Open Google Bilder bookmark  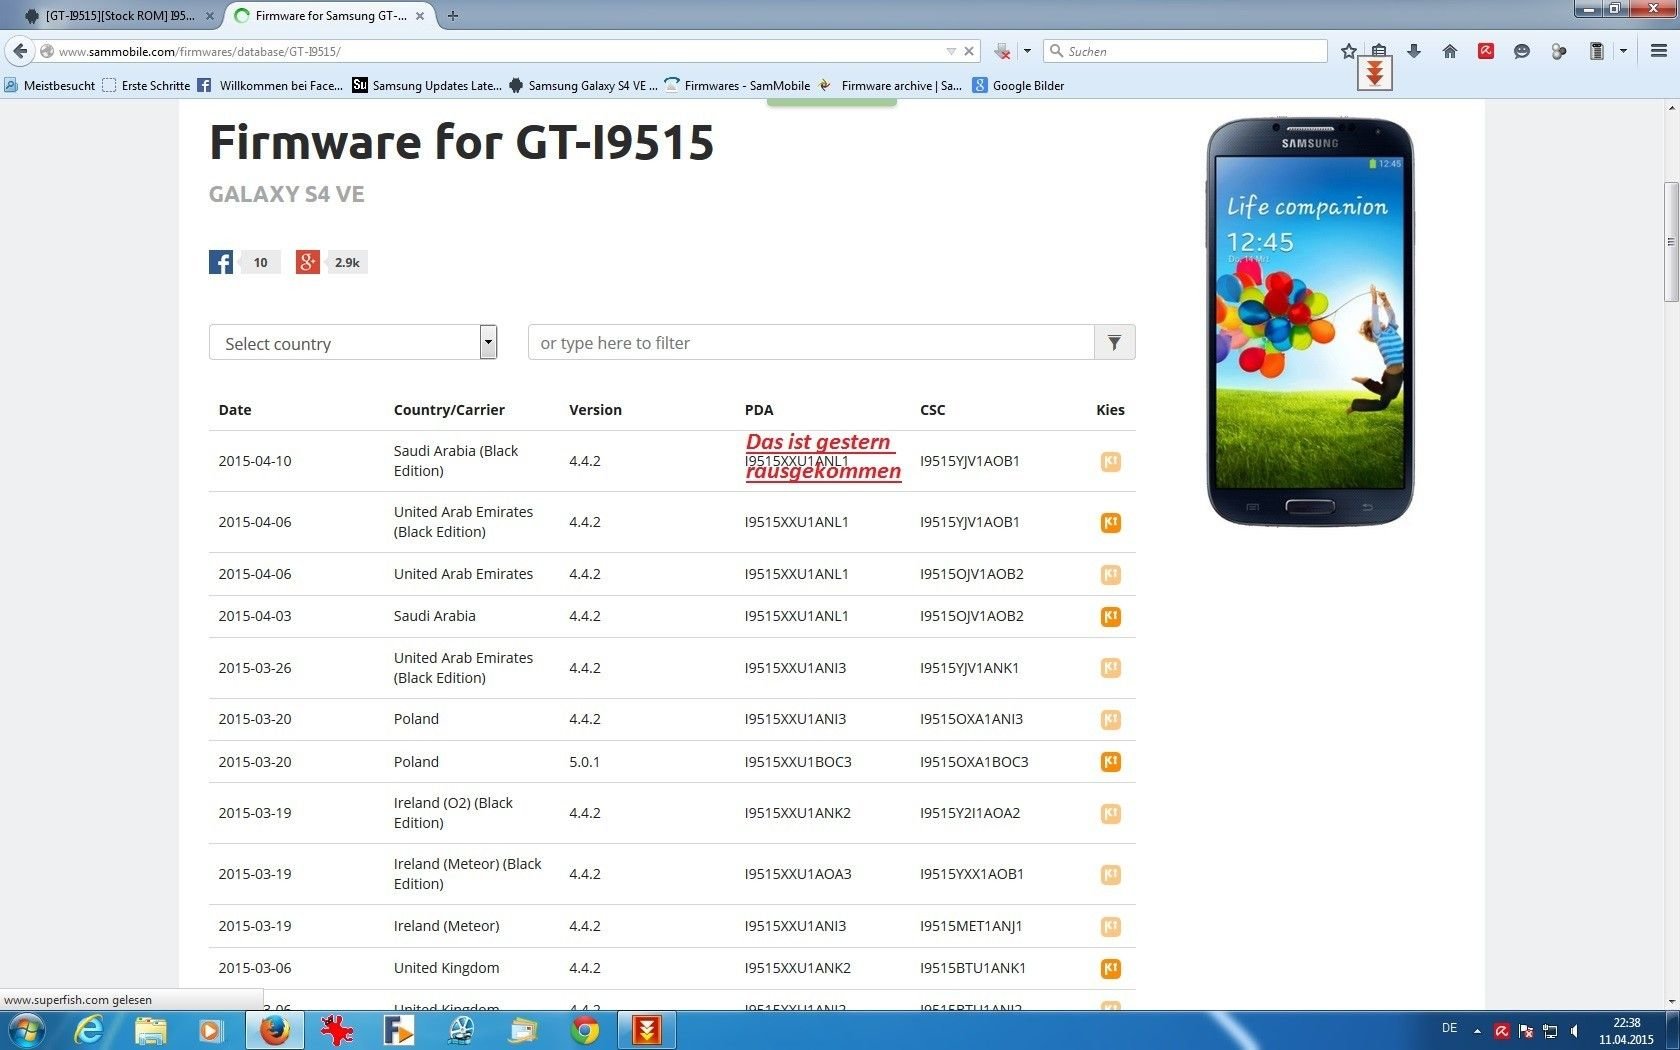point(1019,86)
